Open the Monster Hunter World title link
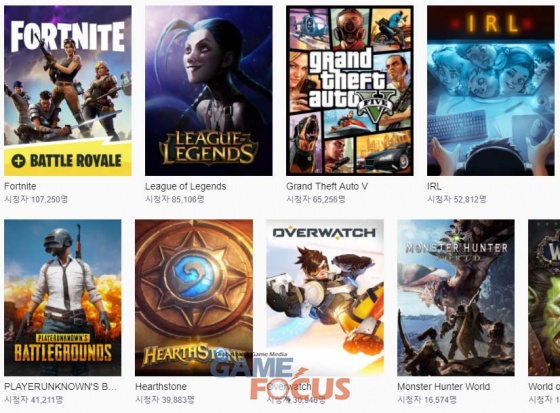The image size is (560, 413). [x=444, y=387]
